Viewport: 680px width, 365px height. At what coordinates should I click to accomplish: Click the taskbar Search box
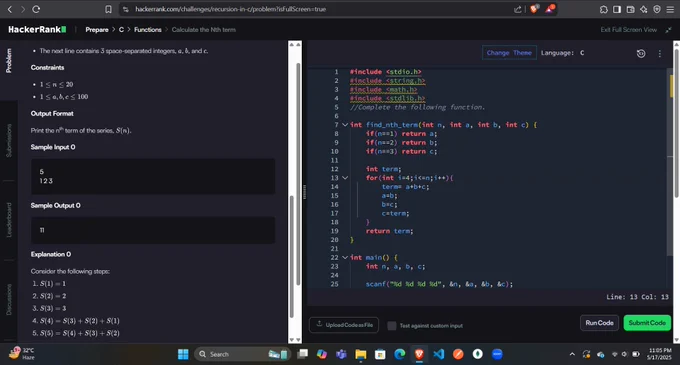click(x=242, y=354)
